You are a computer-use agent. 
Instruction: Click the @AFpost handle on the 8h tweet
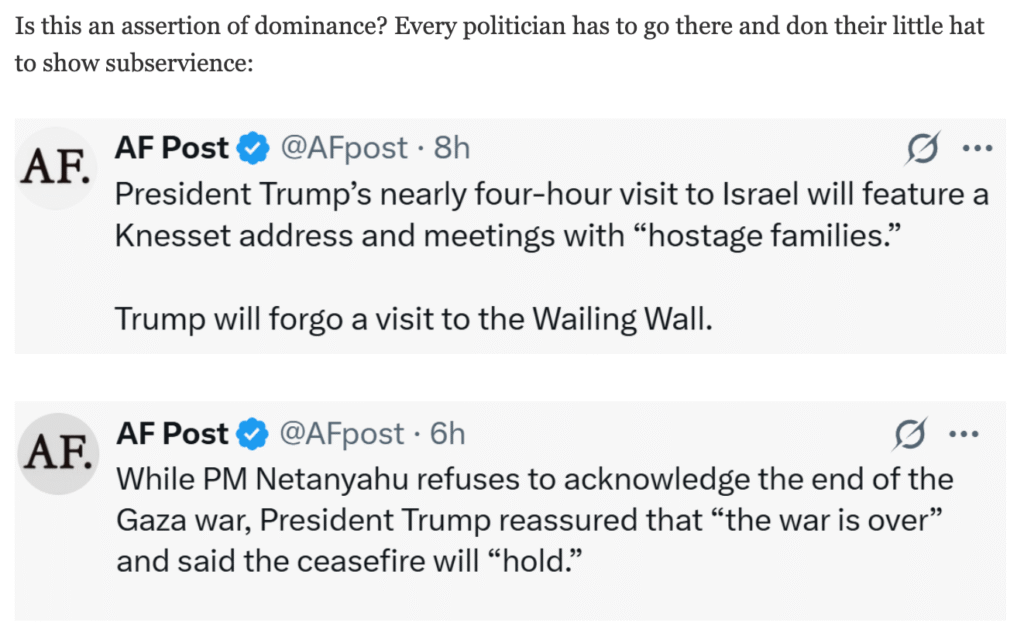[x=342, y=149]
